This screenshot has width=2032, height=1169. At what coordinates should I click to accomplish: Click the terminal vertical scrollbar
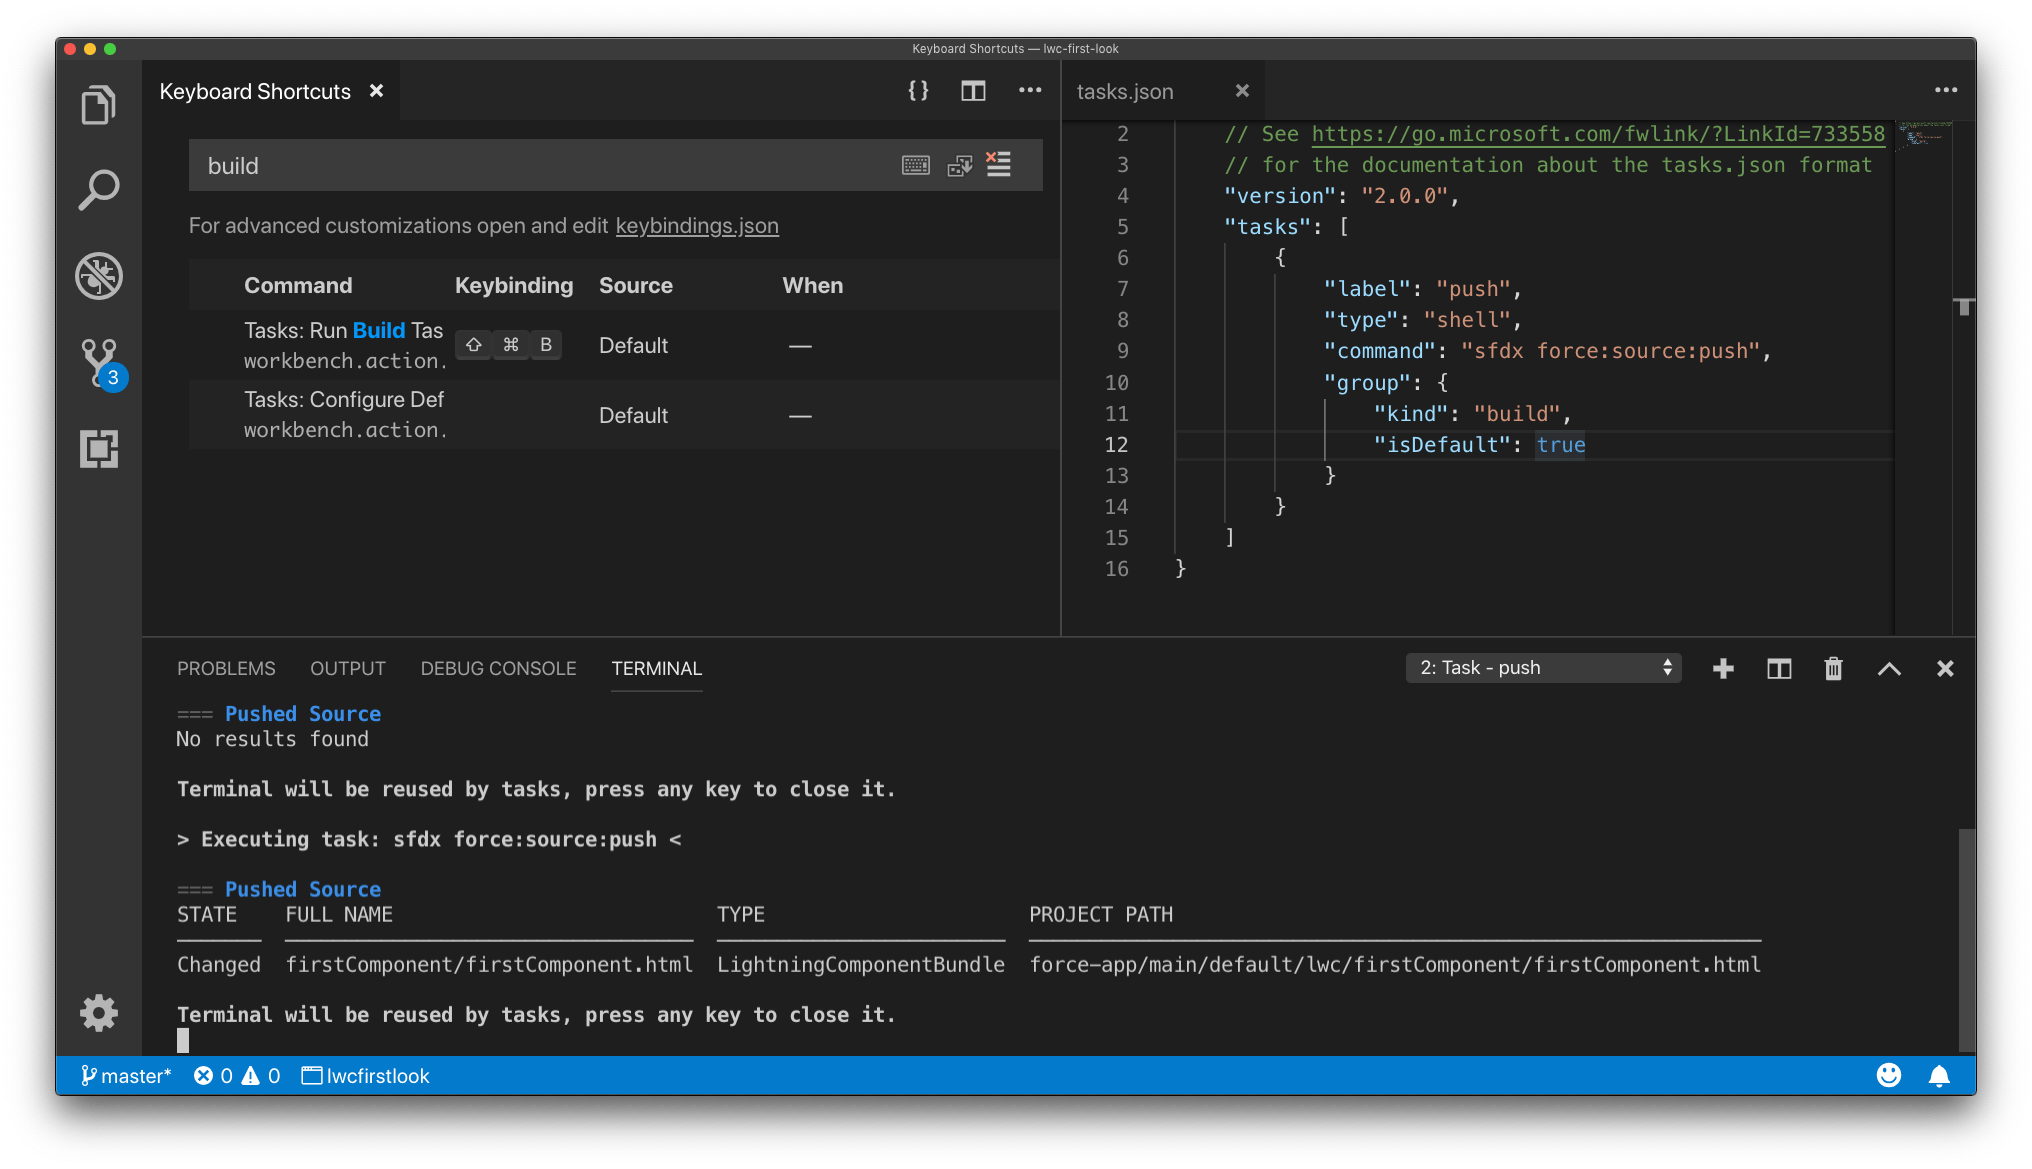(x=1966, y=940)
